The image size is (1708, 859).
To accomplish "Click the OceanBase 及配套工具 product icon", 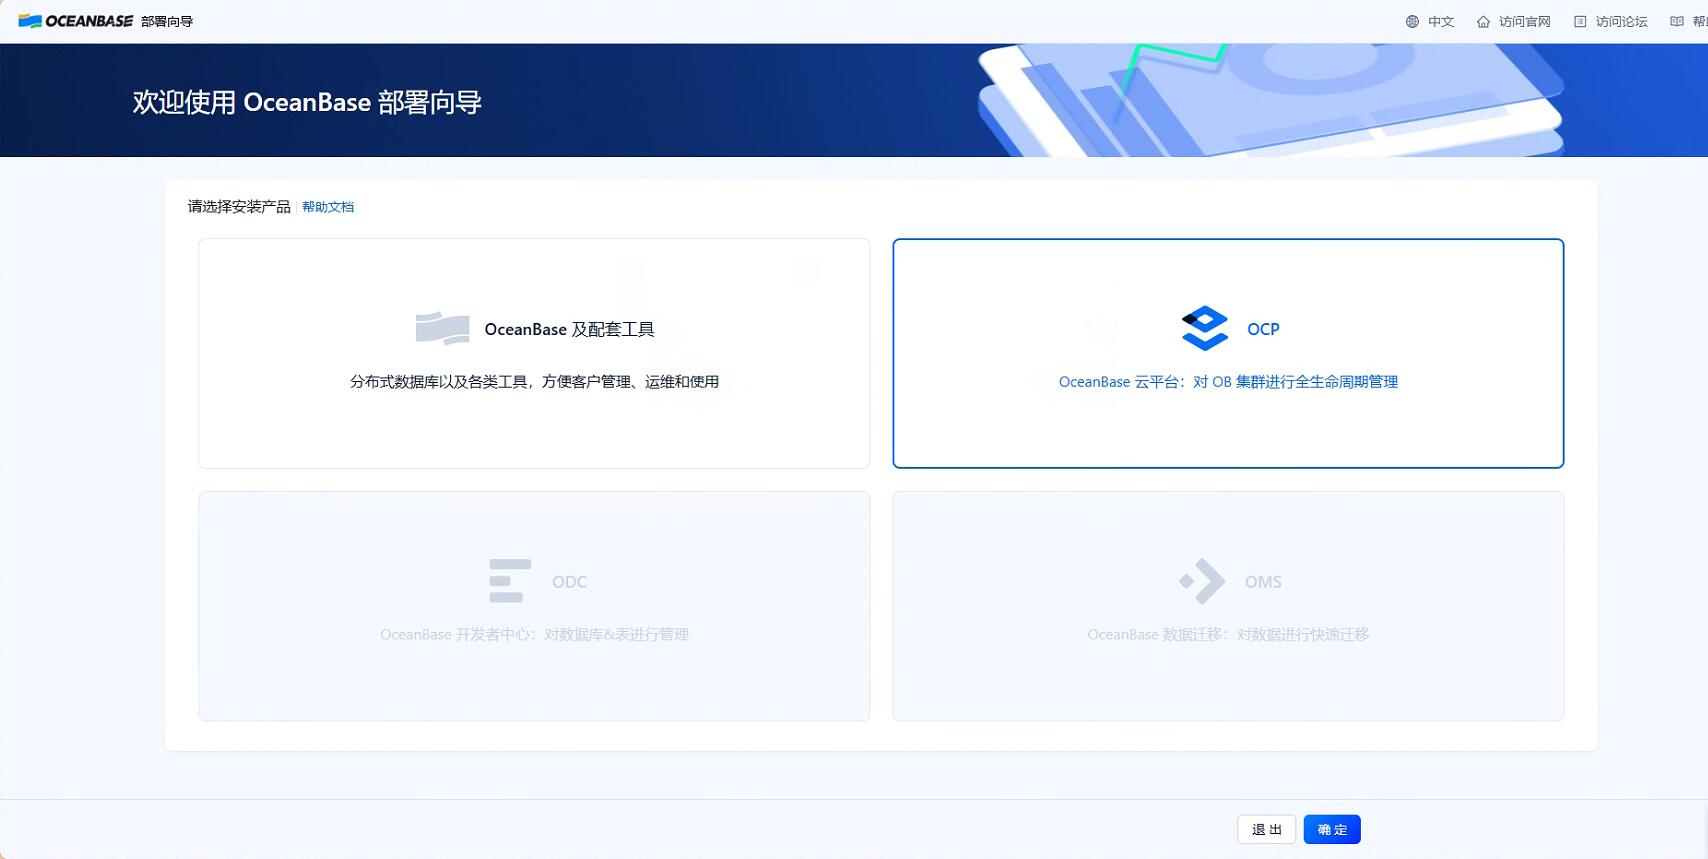I will 442,329.
